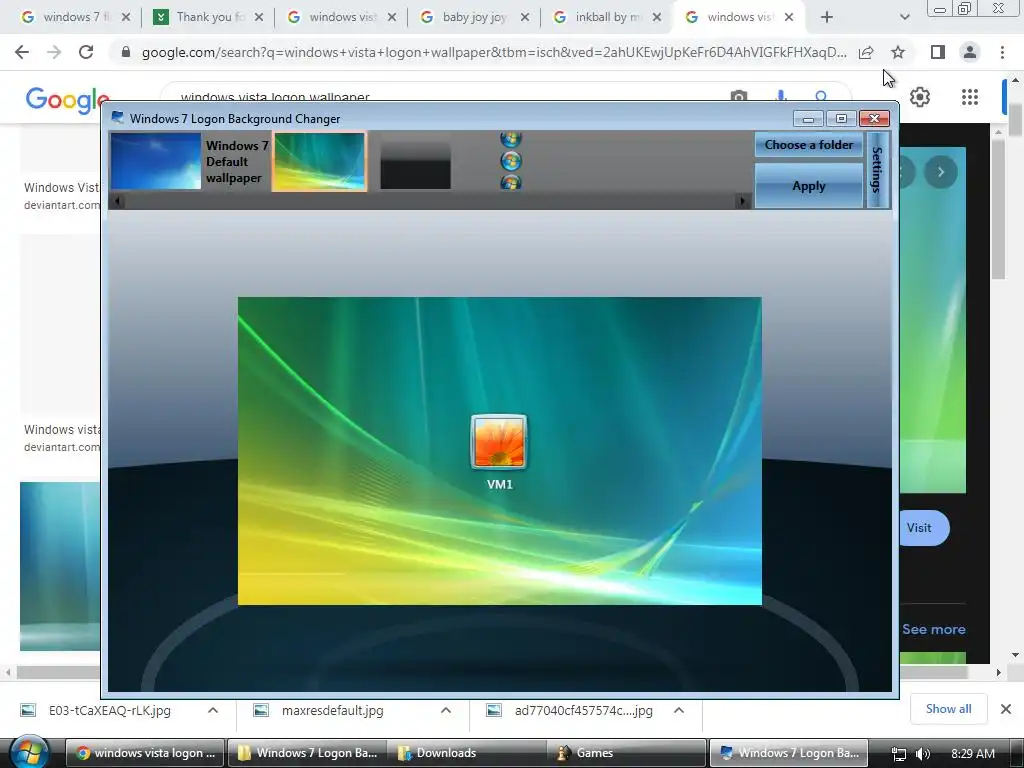Viewport: 1024px width, 768px height.
Task: Open Google quick settings gear
Action: pos(920,97)
